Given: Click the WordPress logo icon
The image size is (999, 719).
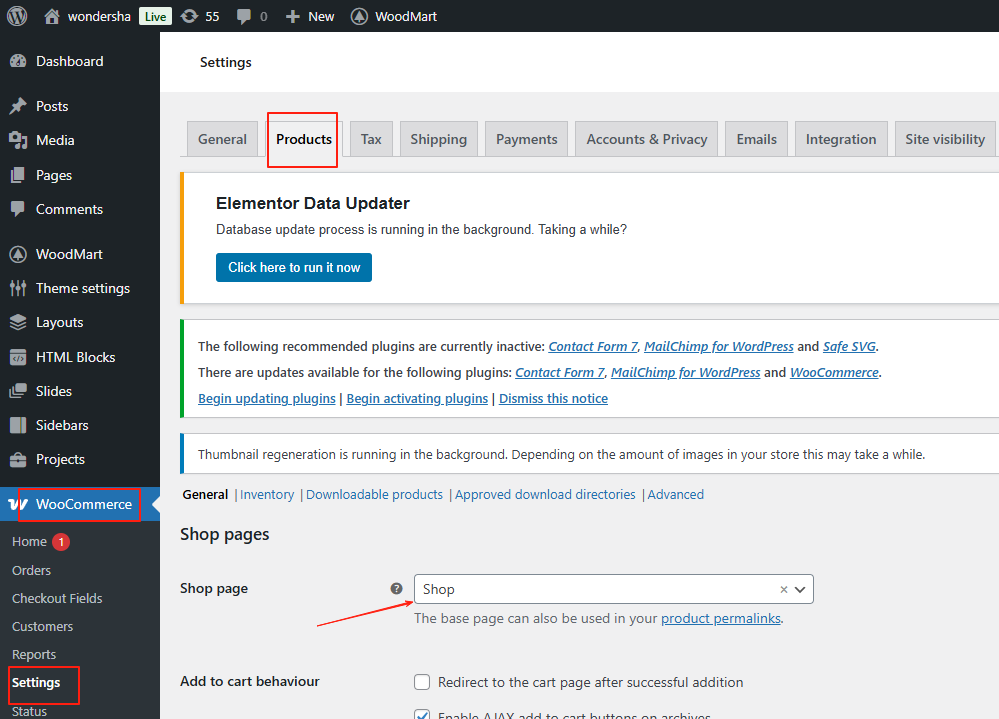Looking at the screenshot, I should 17,16.
